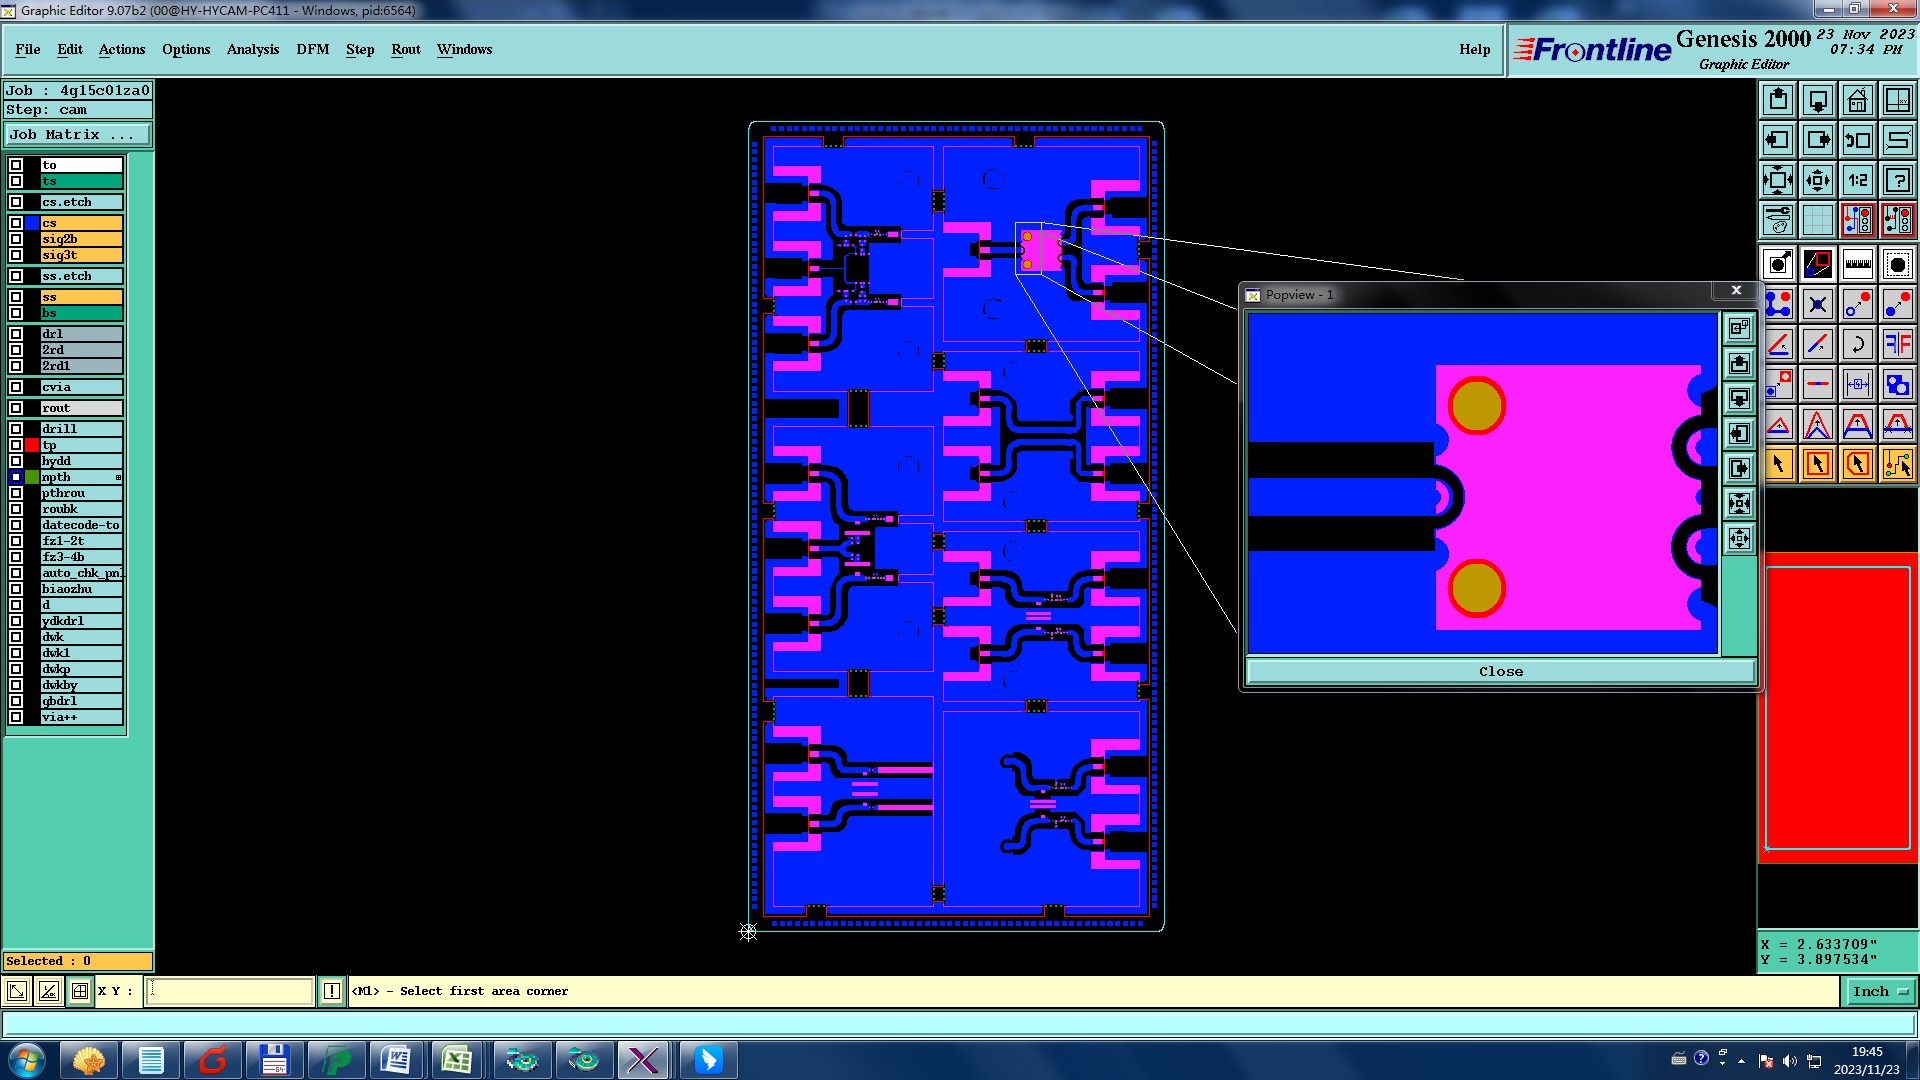Open Excel from the Windows taskbar
This screenshot has height=1080, width=1920.
tap(457, 1059)
